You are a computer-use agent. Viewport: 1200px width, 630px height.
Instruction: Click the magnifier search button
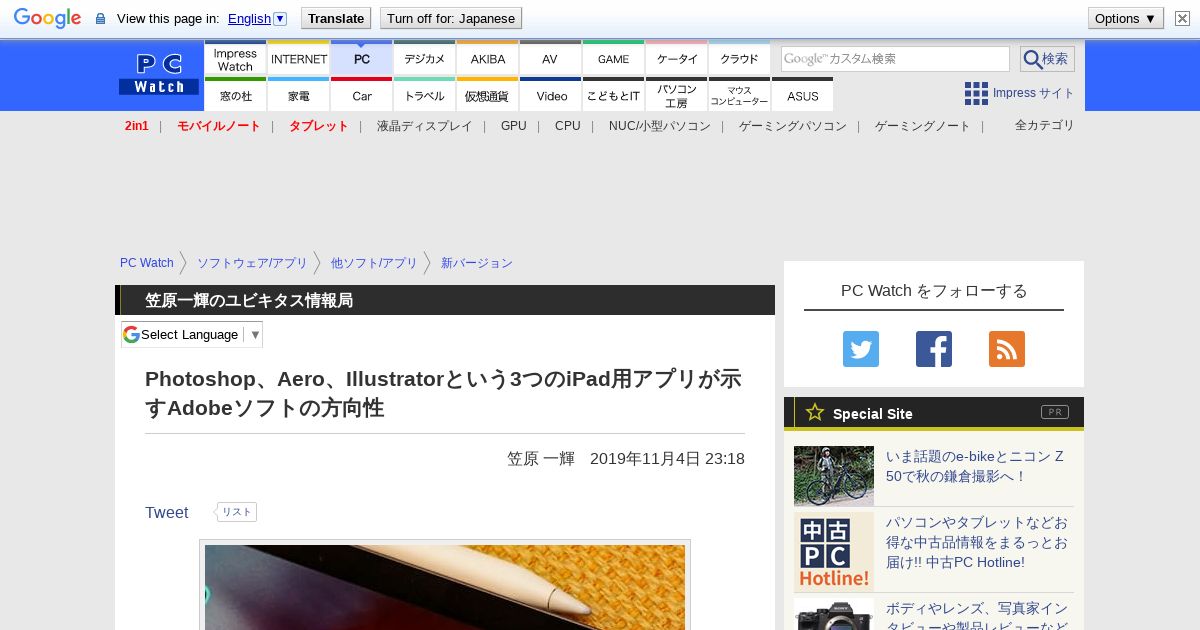[1047, 59]
